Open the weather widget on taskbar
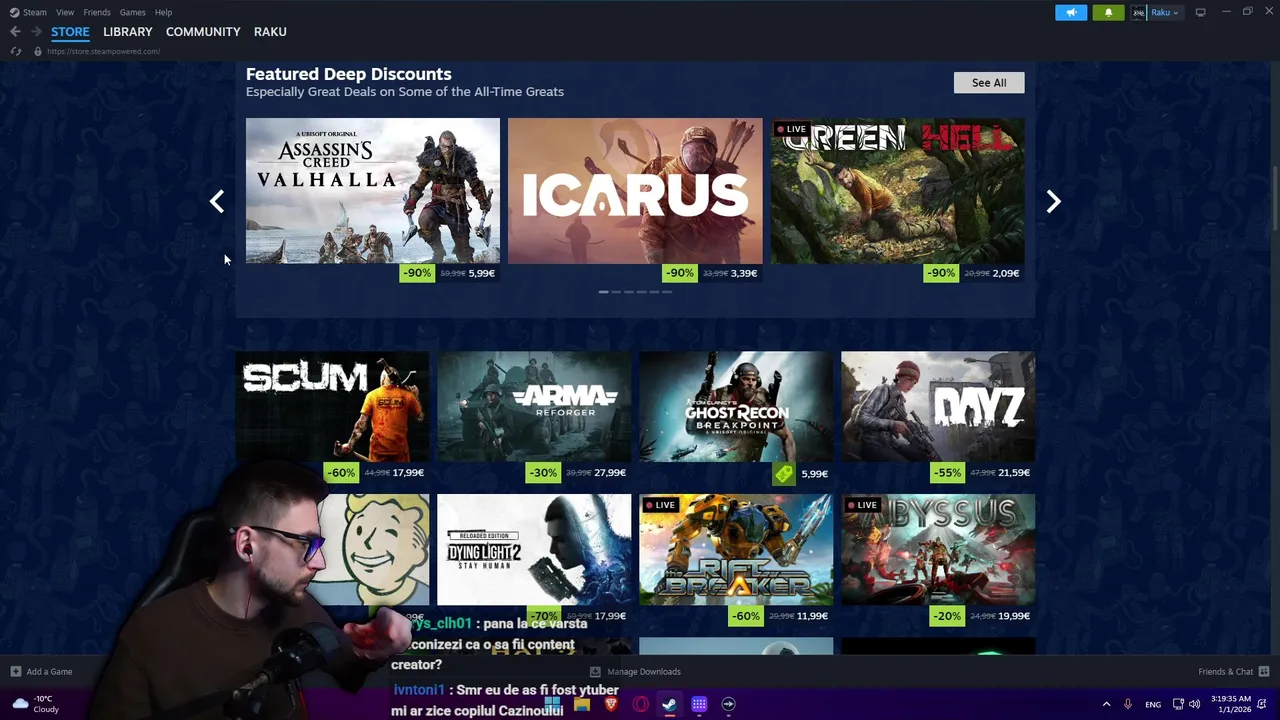This screenshot has height=720, width=1280. coord(36,704)
